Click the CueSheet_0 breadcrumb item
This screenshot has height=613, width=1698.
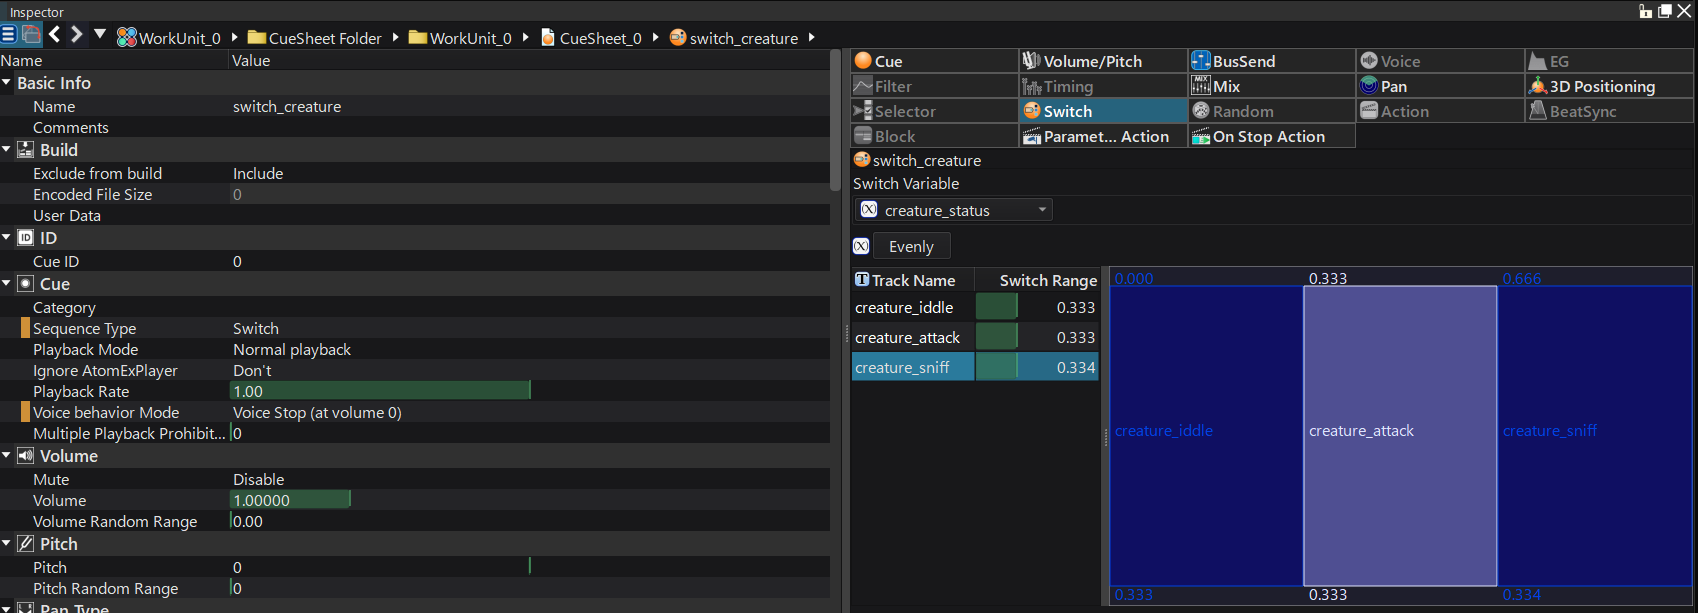click(x=599, y=38)
